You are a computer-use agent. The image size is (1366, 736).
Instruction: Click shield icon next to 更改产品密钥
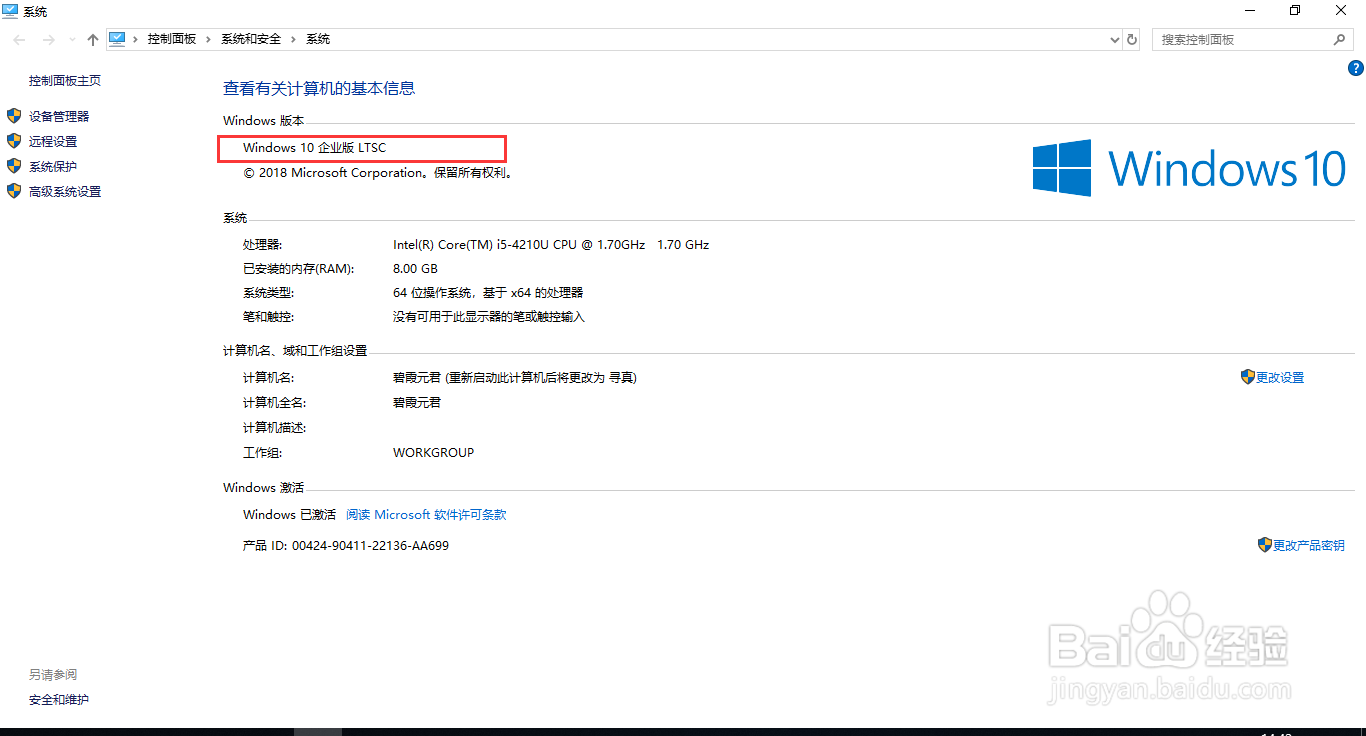pyautogui.click(x=1264, y=545)
